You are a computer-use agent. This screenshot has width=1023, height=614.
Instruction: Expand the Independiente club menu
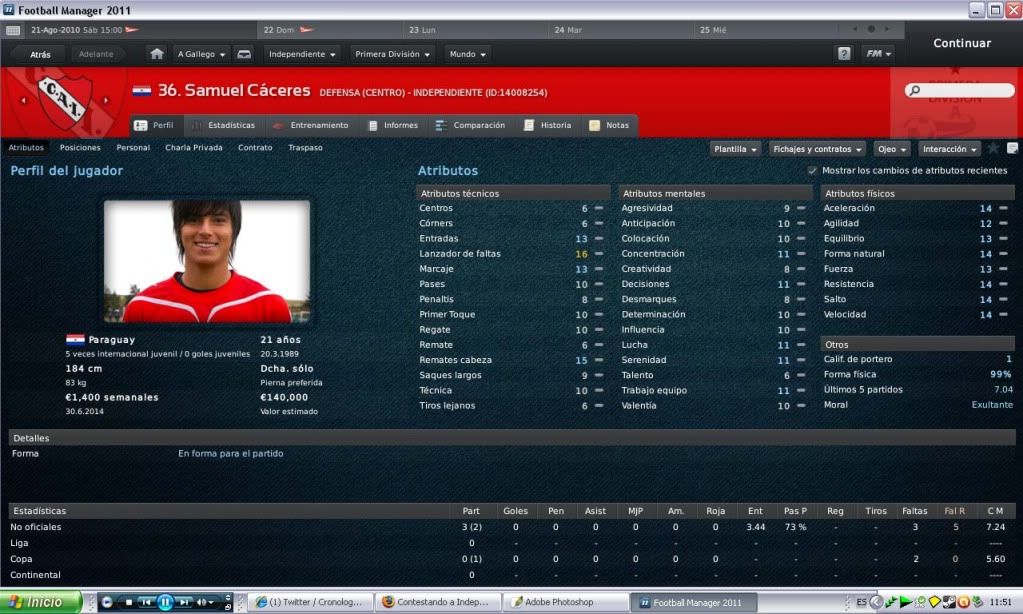pos(302,54)
